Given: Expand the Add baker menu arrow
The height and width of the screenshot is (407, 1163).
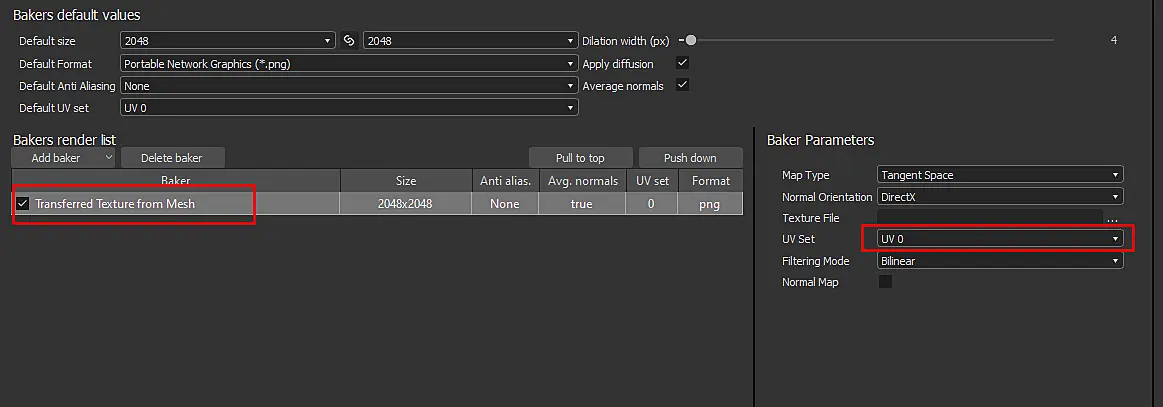Looking at the screenshot, I should click(x=108, y=157).
